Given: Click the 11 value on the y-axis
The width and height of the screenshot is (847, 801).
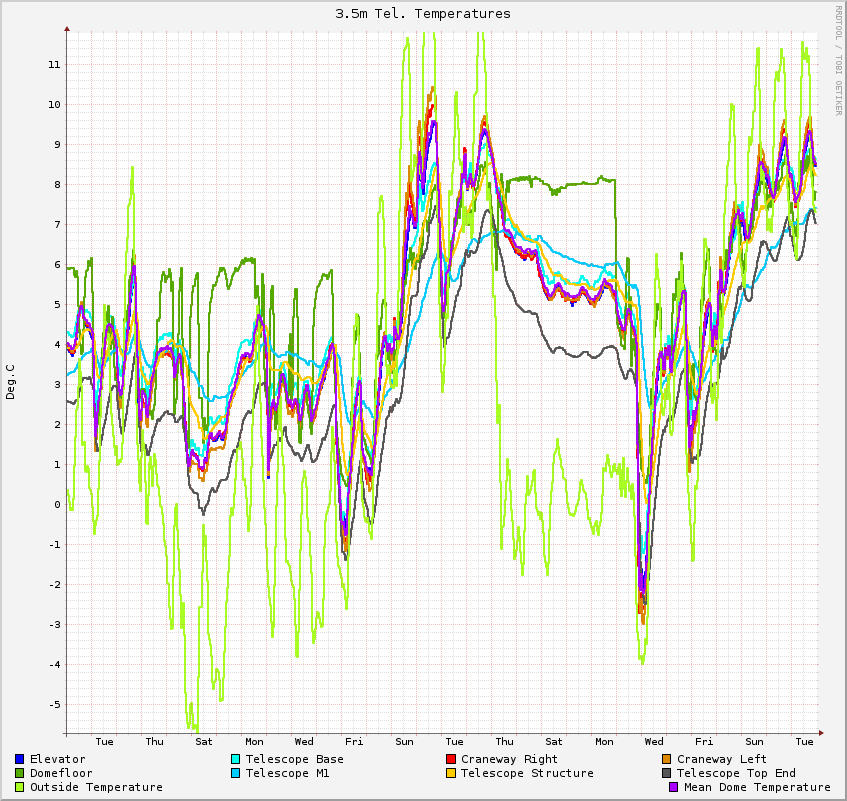Looking at the screenshot, I should [54, 64].
